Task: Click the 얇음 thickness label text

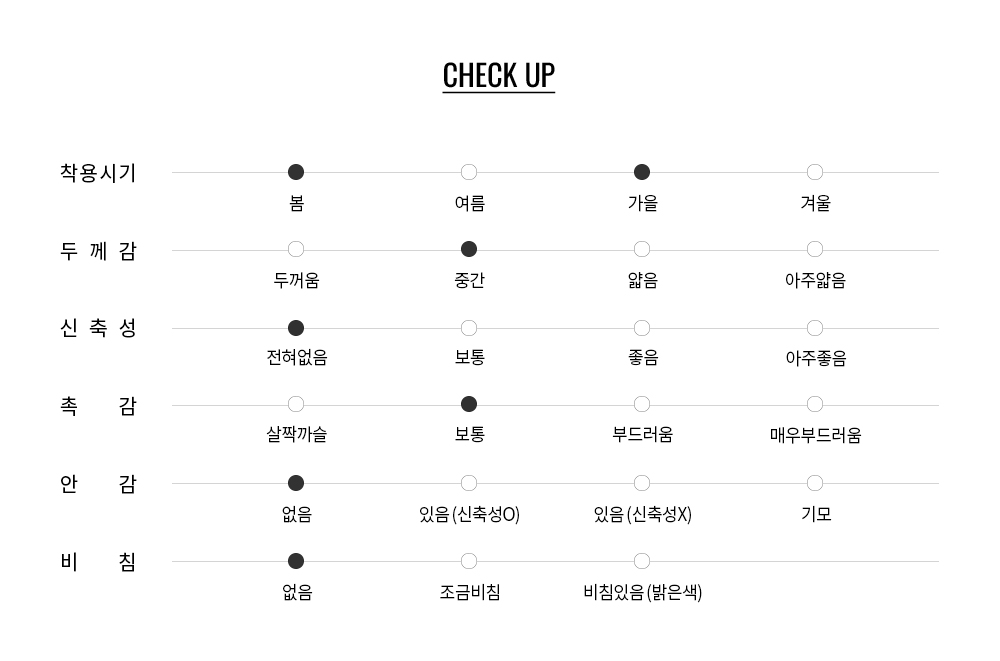Action: 642,280
